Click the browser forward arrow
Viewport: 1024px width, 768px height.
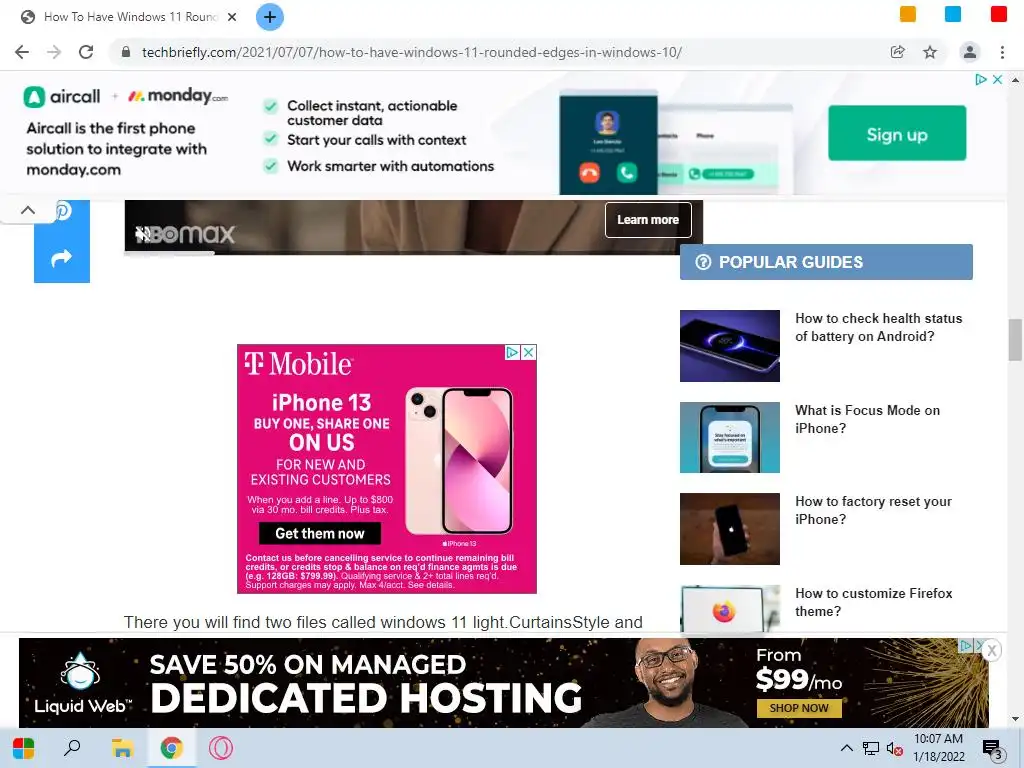point(54,52)
